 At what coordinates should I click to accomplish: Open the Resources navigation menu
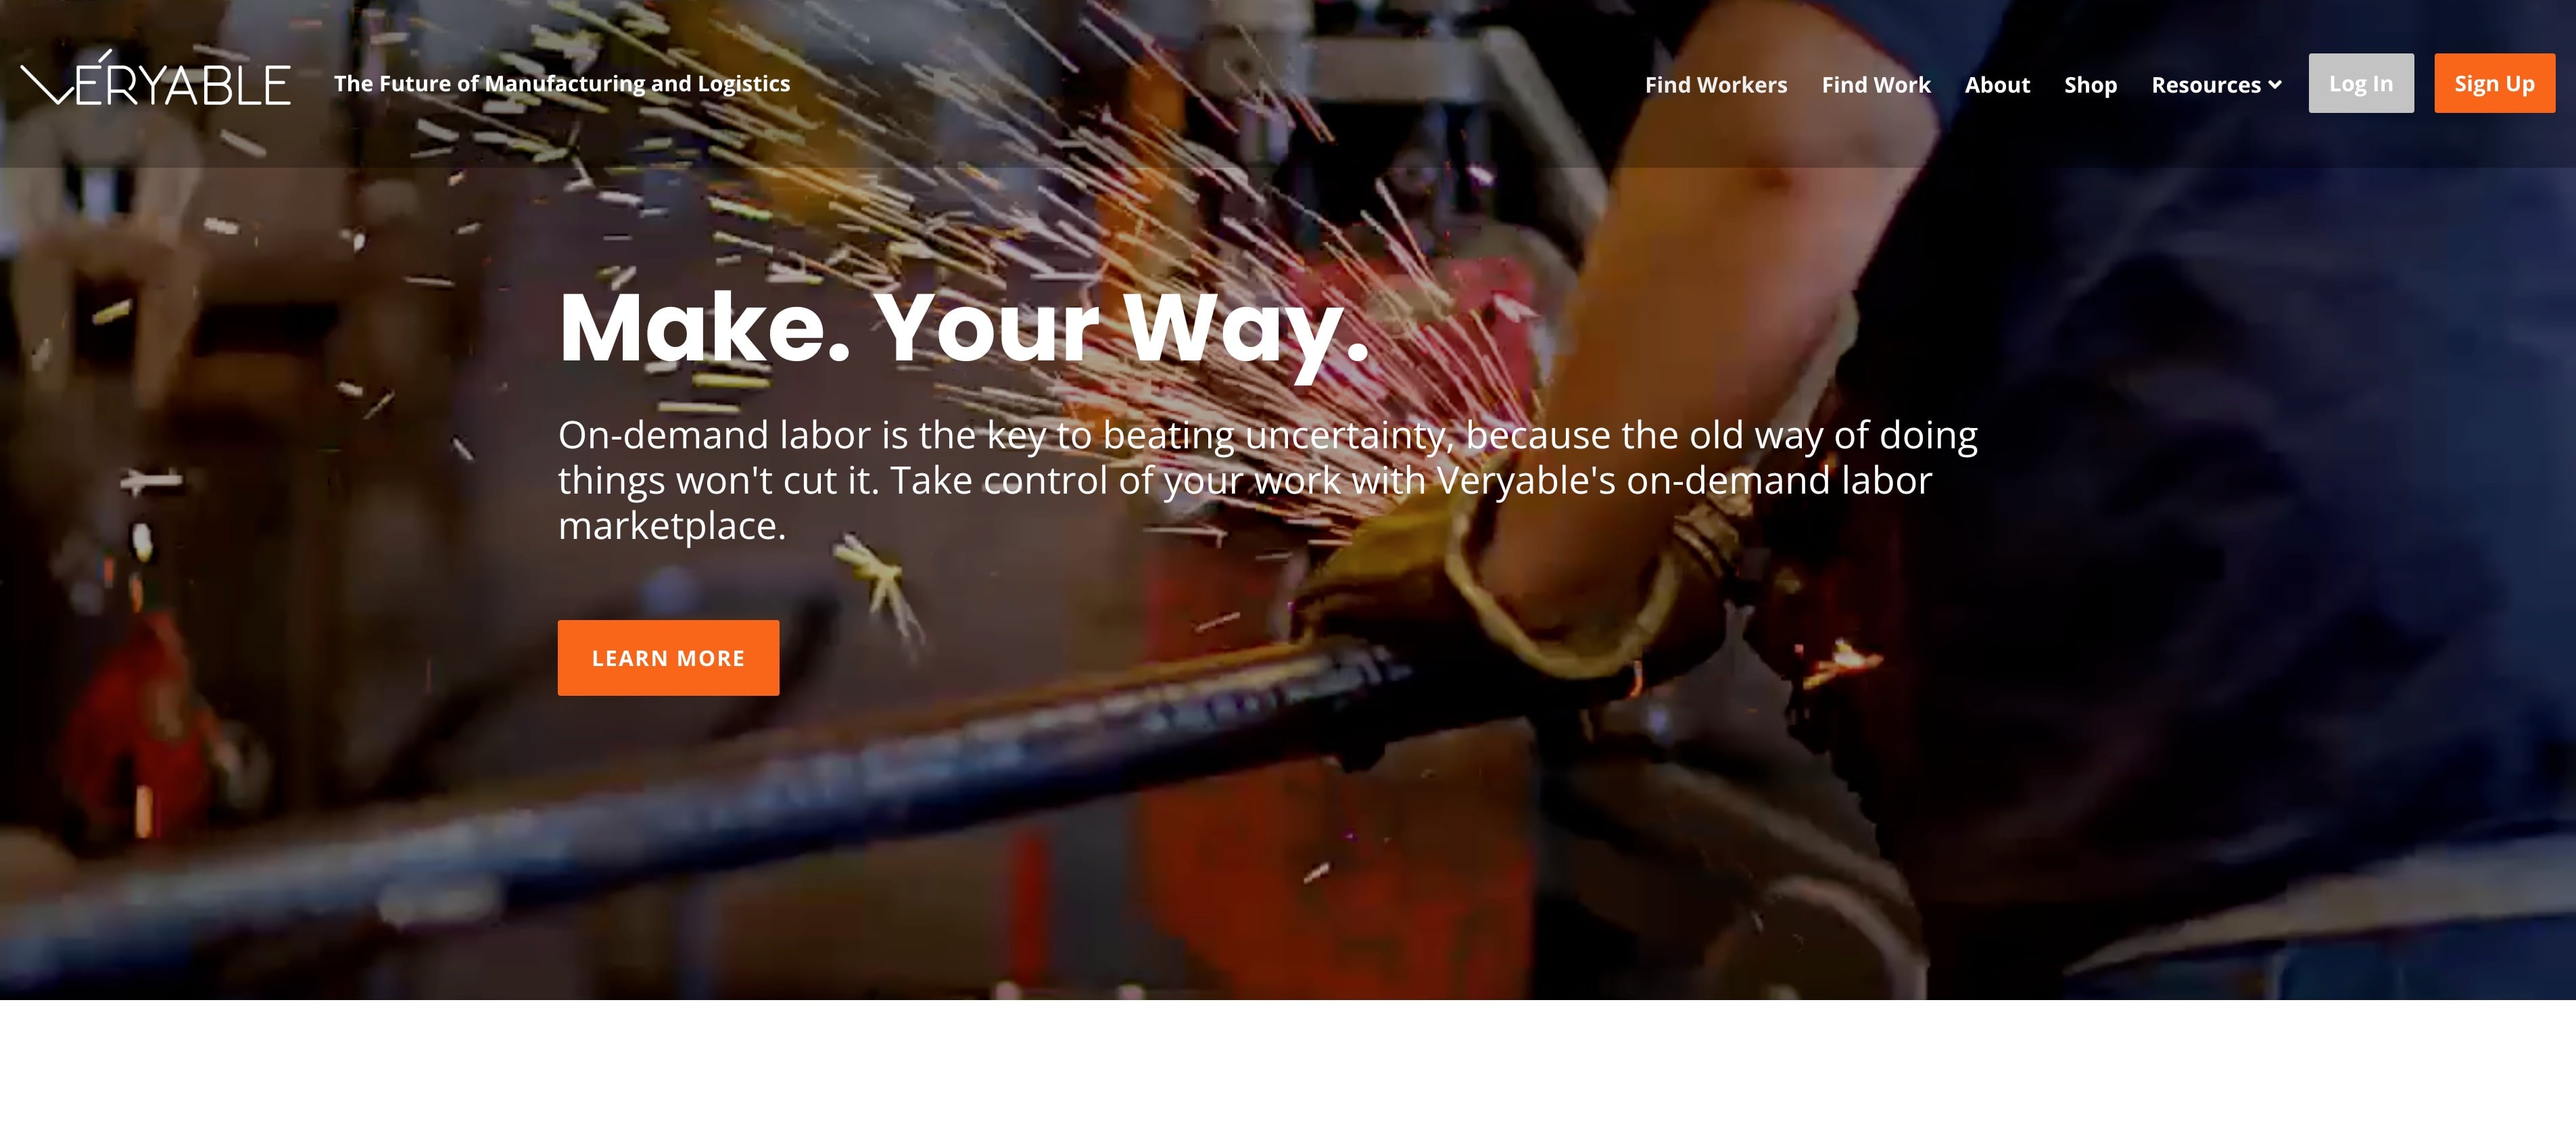tap(2216, 85)
